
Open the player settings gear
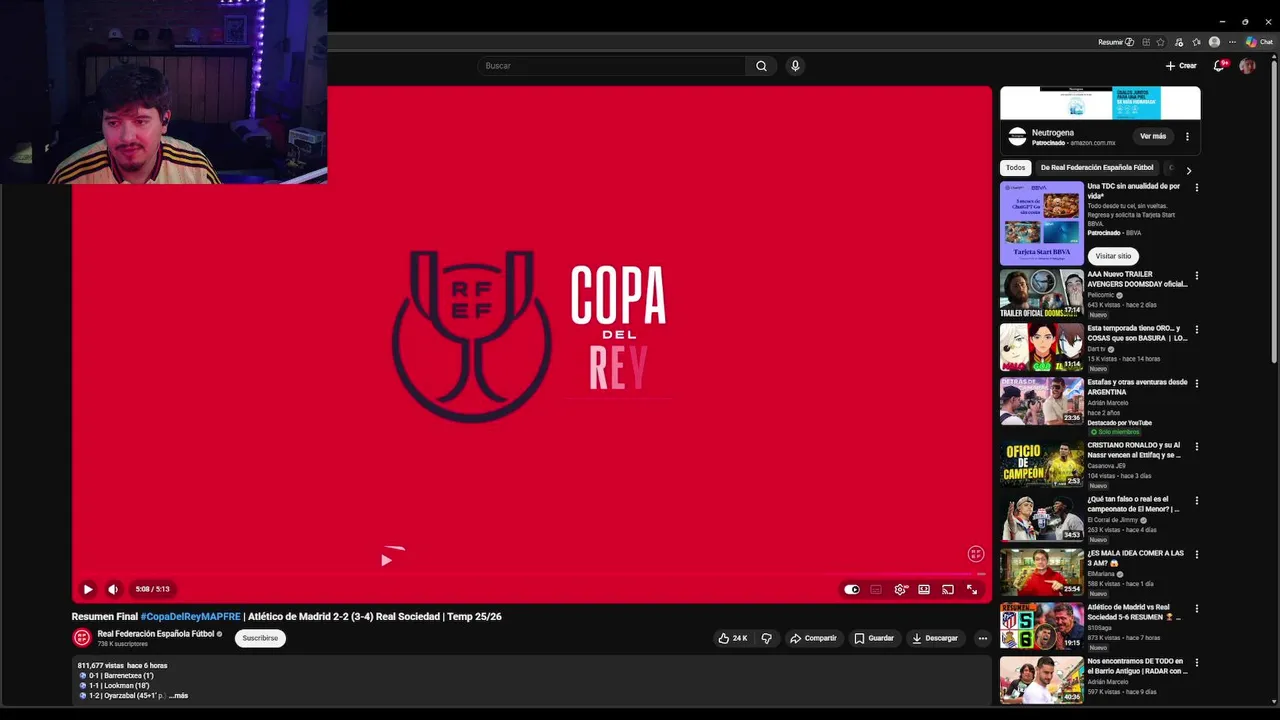click(x=900, y=589)
